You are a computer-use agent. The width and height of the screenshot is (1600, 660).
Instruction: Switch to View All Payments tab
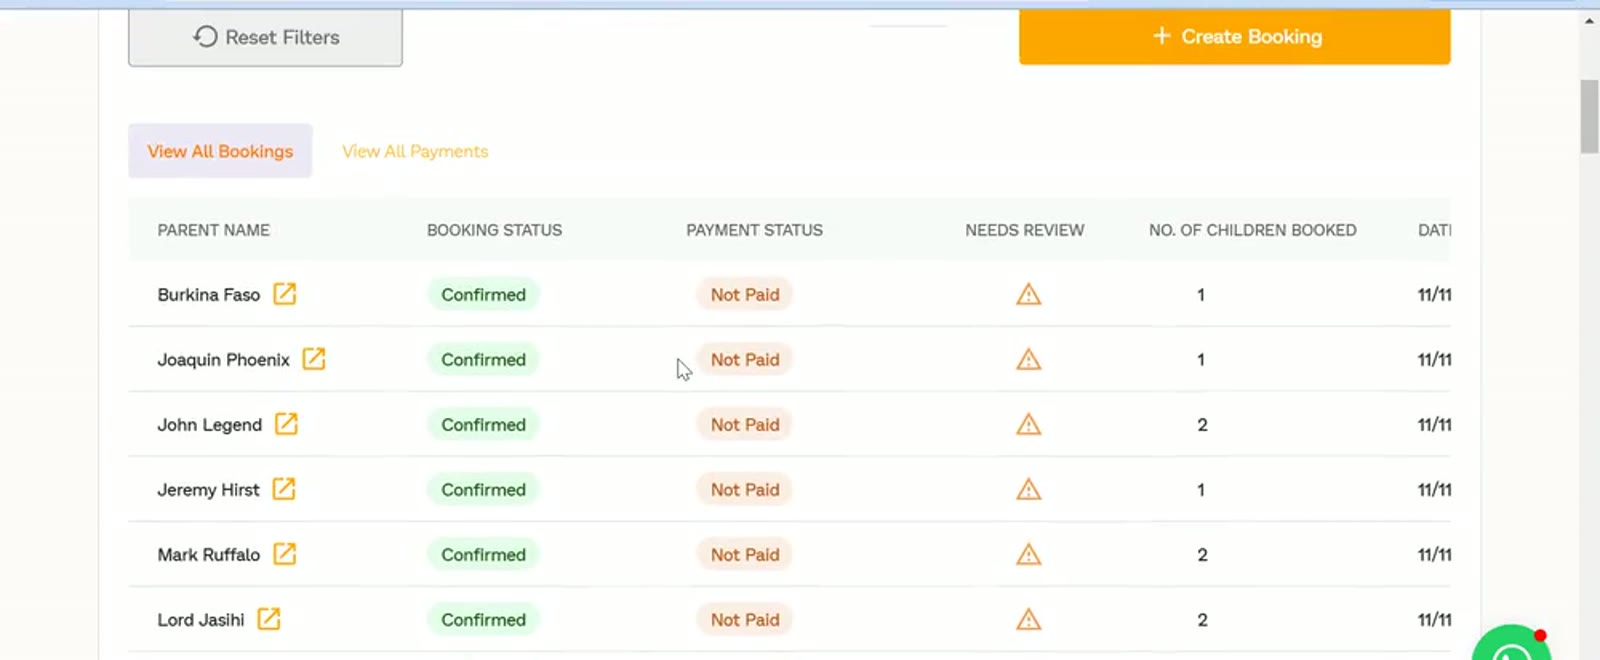[415, 151]
